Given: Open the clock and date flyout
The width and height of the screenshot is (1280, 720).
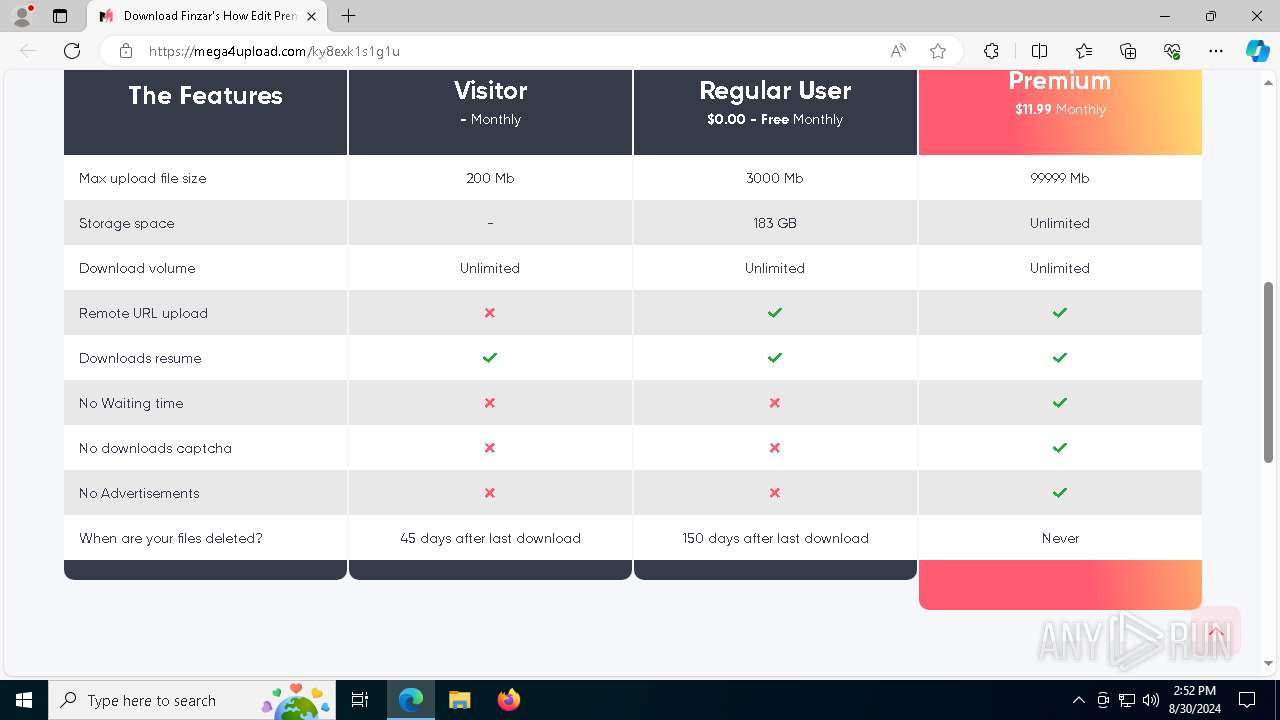Looking at the screenshot, I should click(x=1194, y=700).
